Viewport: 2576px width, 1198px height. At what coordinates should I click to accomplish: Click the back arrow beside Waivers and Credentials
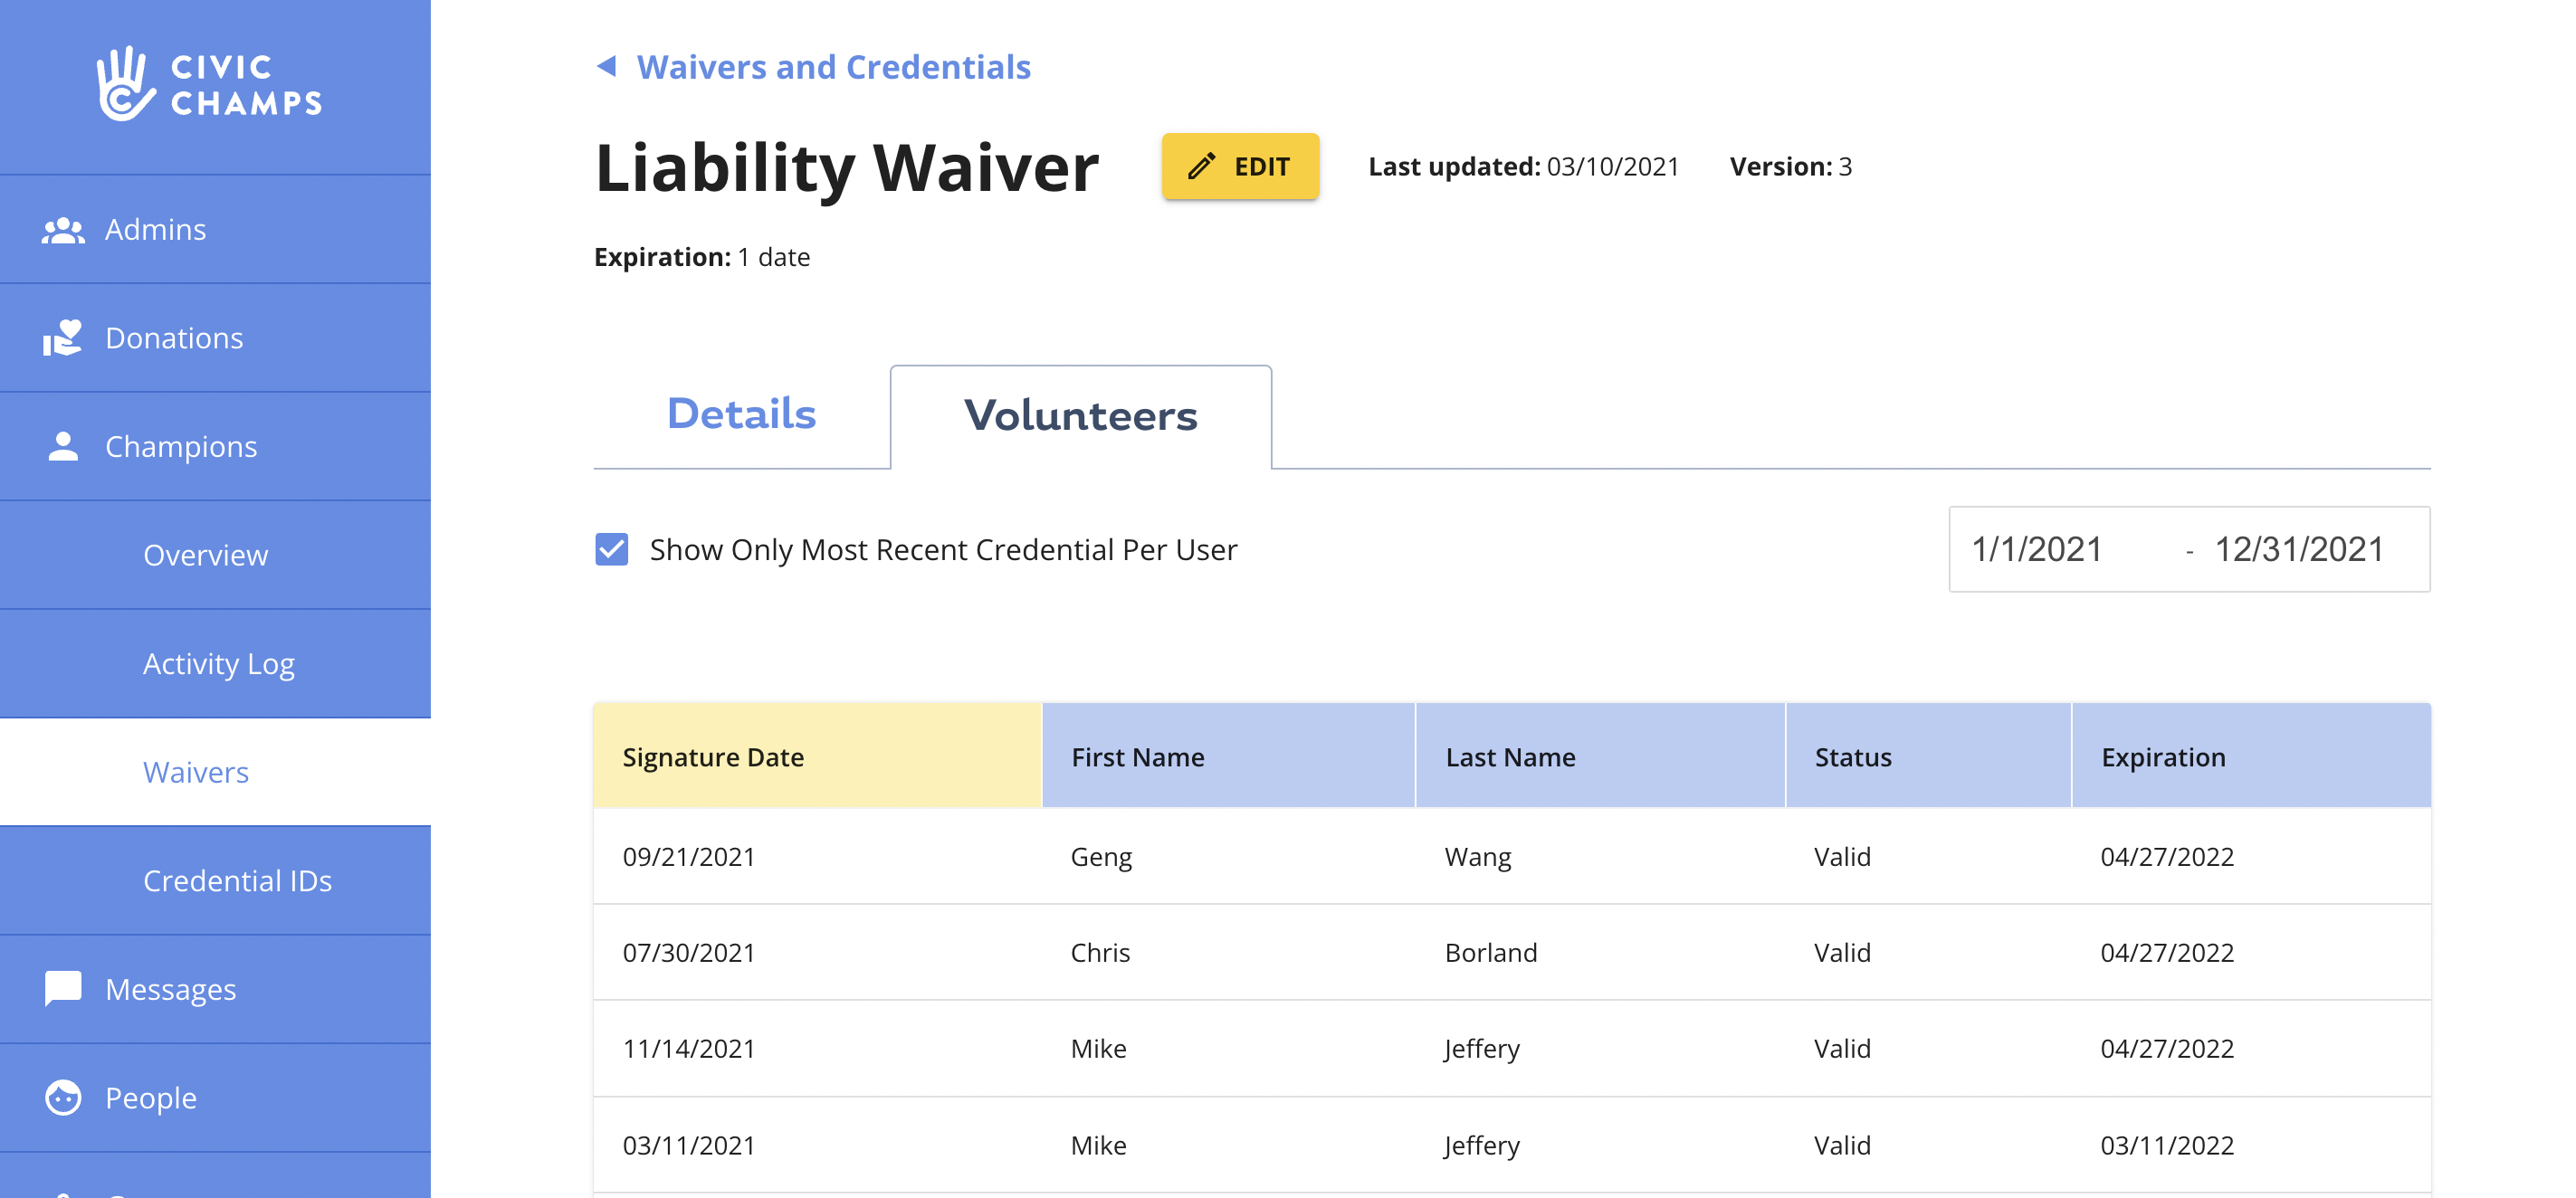606,67
